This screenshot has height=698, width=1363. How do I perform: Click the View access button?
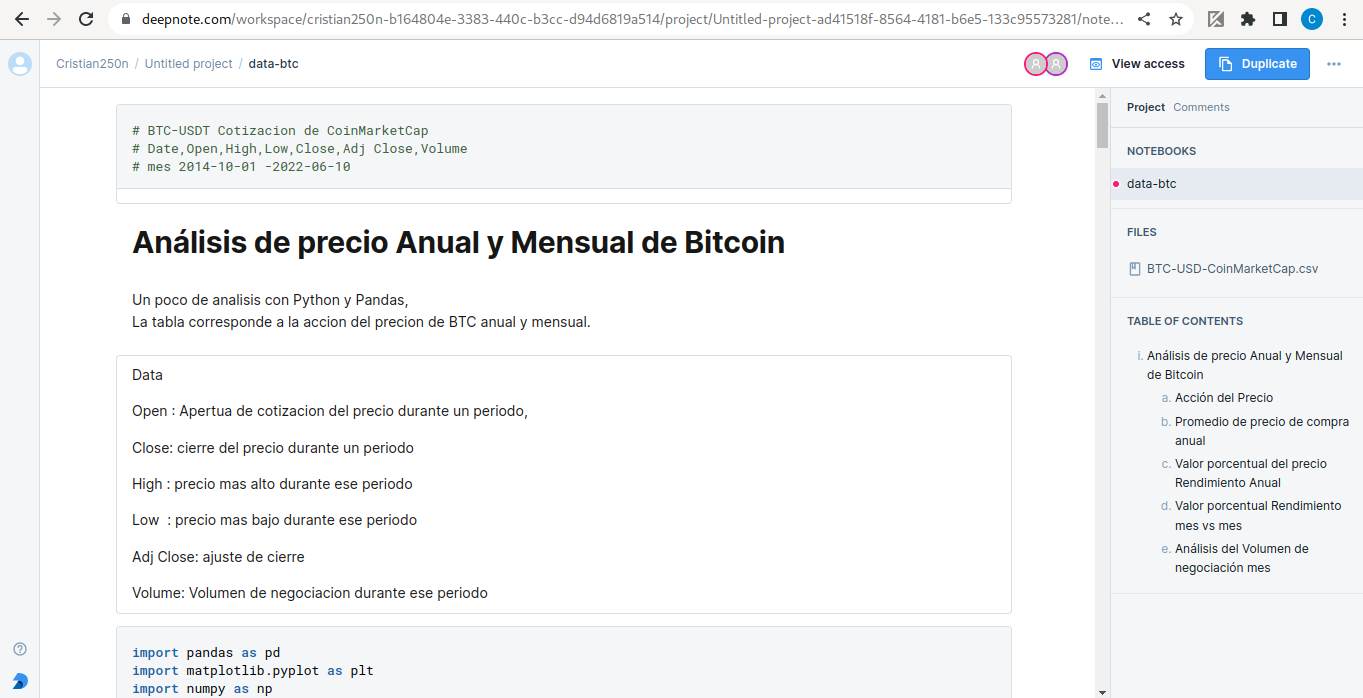[1137, 64]
